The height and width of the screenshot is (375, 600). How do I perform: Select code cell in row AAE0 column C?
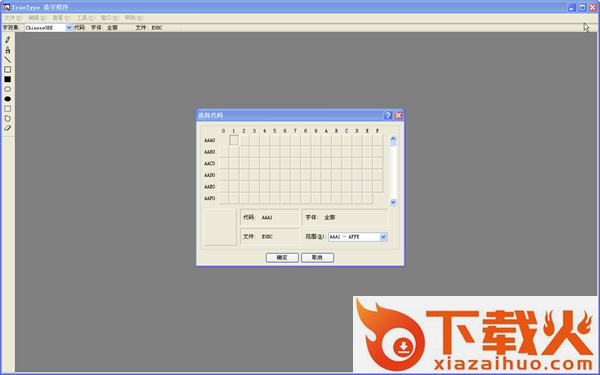[347, 187]
